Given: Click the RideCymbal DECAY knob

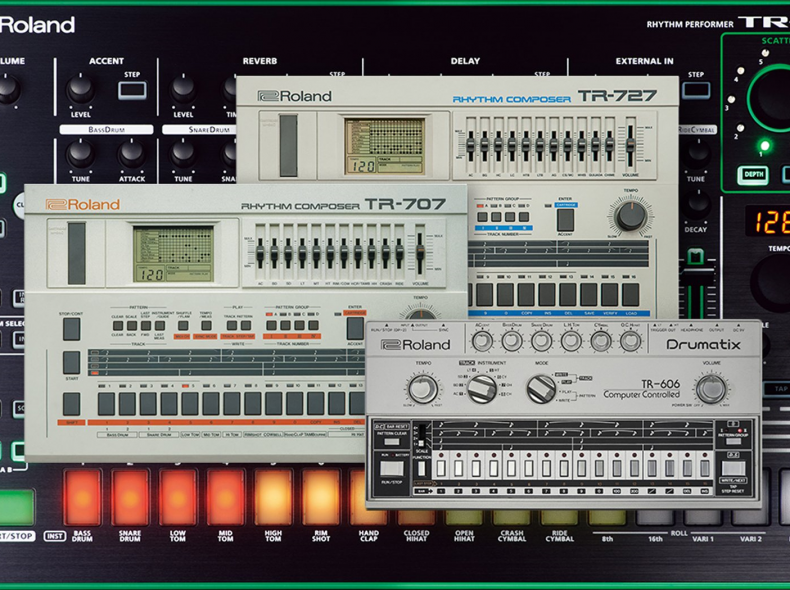Looking at the screenshot, I should tap(696, 204).
